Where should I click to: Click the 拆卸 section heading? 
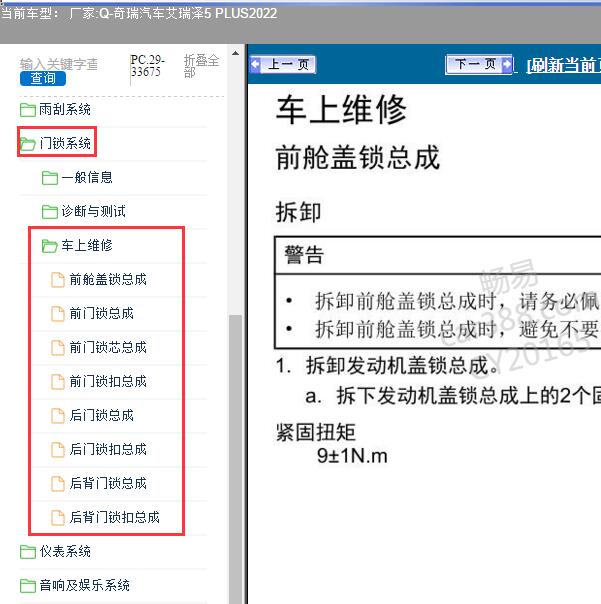[x=298, y=212]
